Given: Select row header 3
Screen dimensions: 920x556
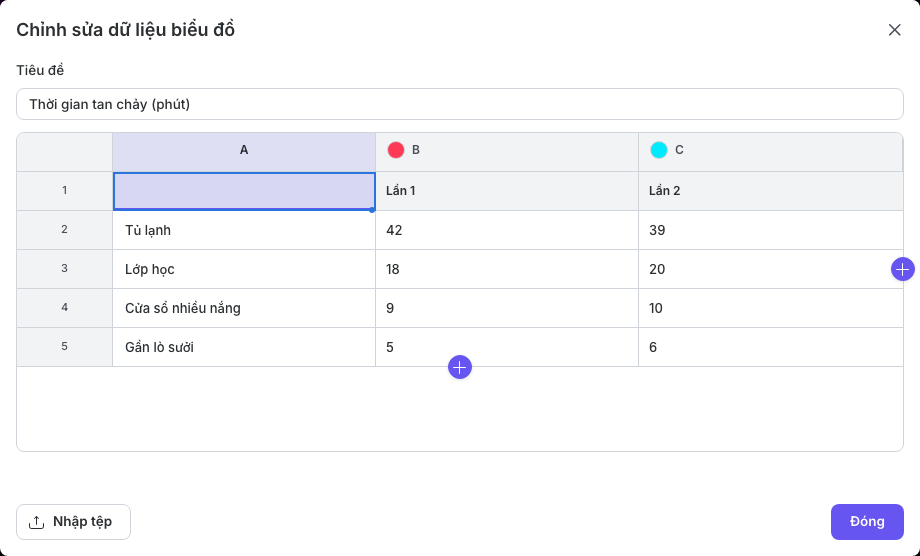Looking at the screenshot, I should click(x=65, y=269).
